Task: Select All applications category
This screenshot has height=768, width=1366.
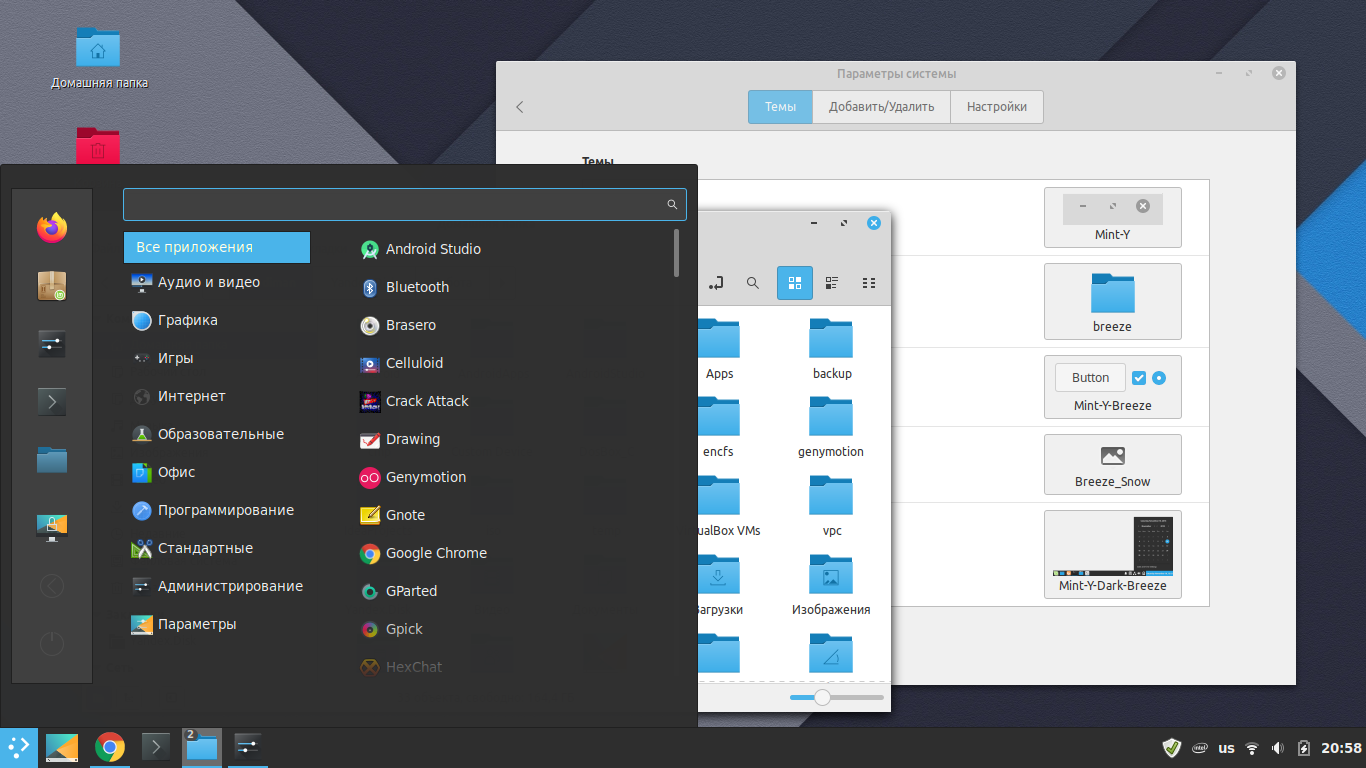Action: pos(217,247)
